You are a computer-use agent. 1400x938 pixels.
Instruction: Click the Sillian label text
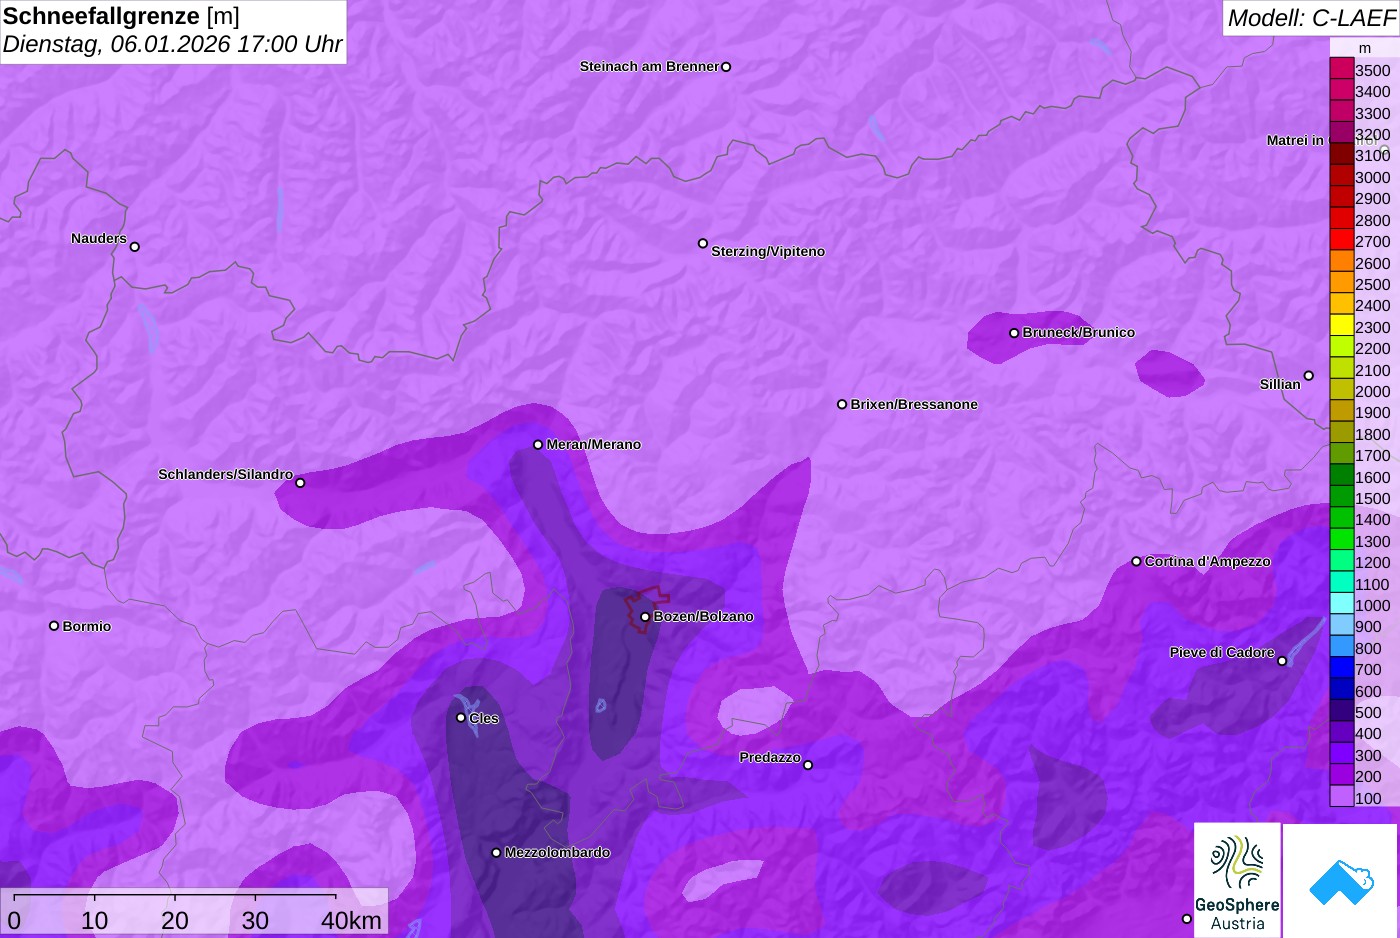(x=1280, y=385)
